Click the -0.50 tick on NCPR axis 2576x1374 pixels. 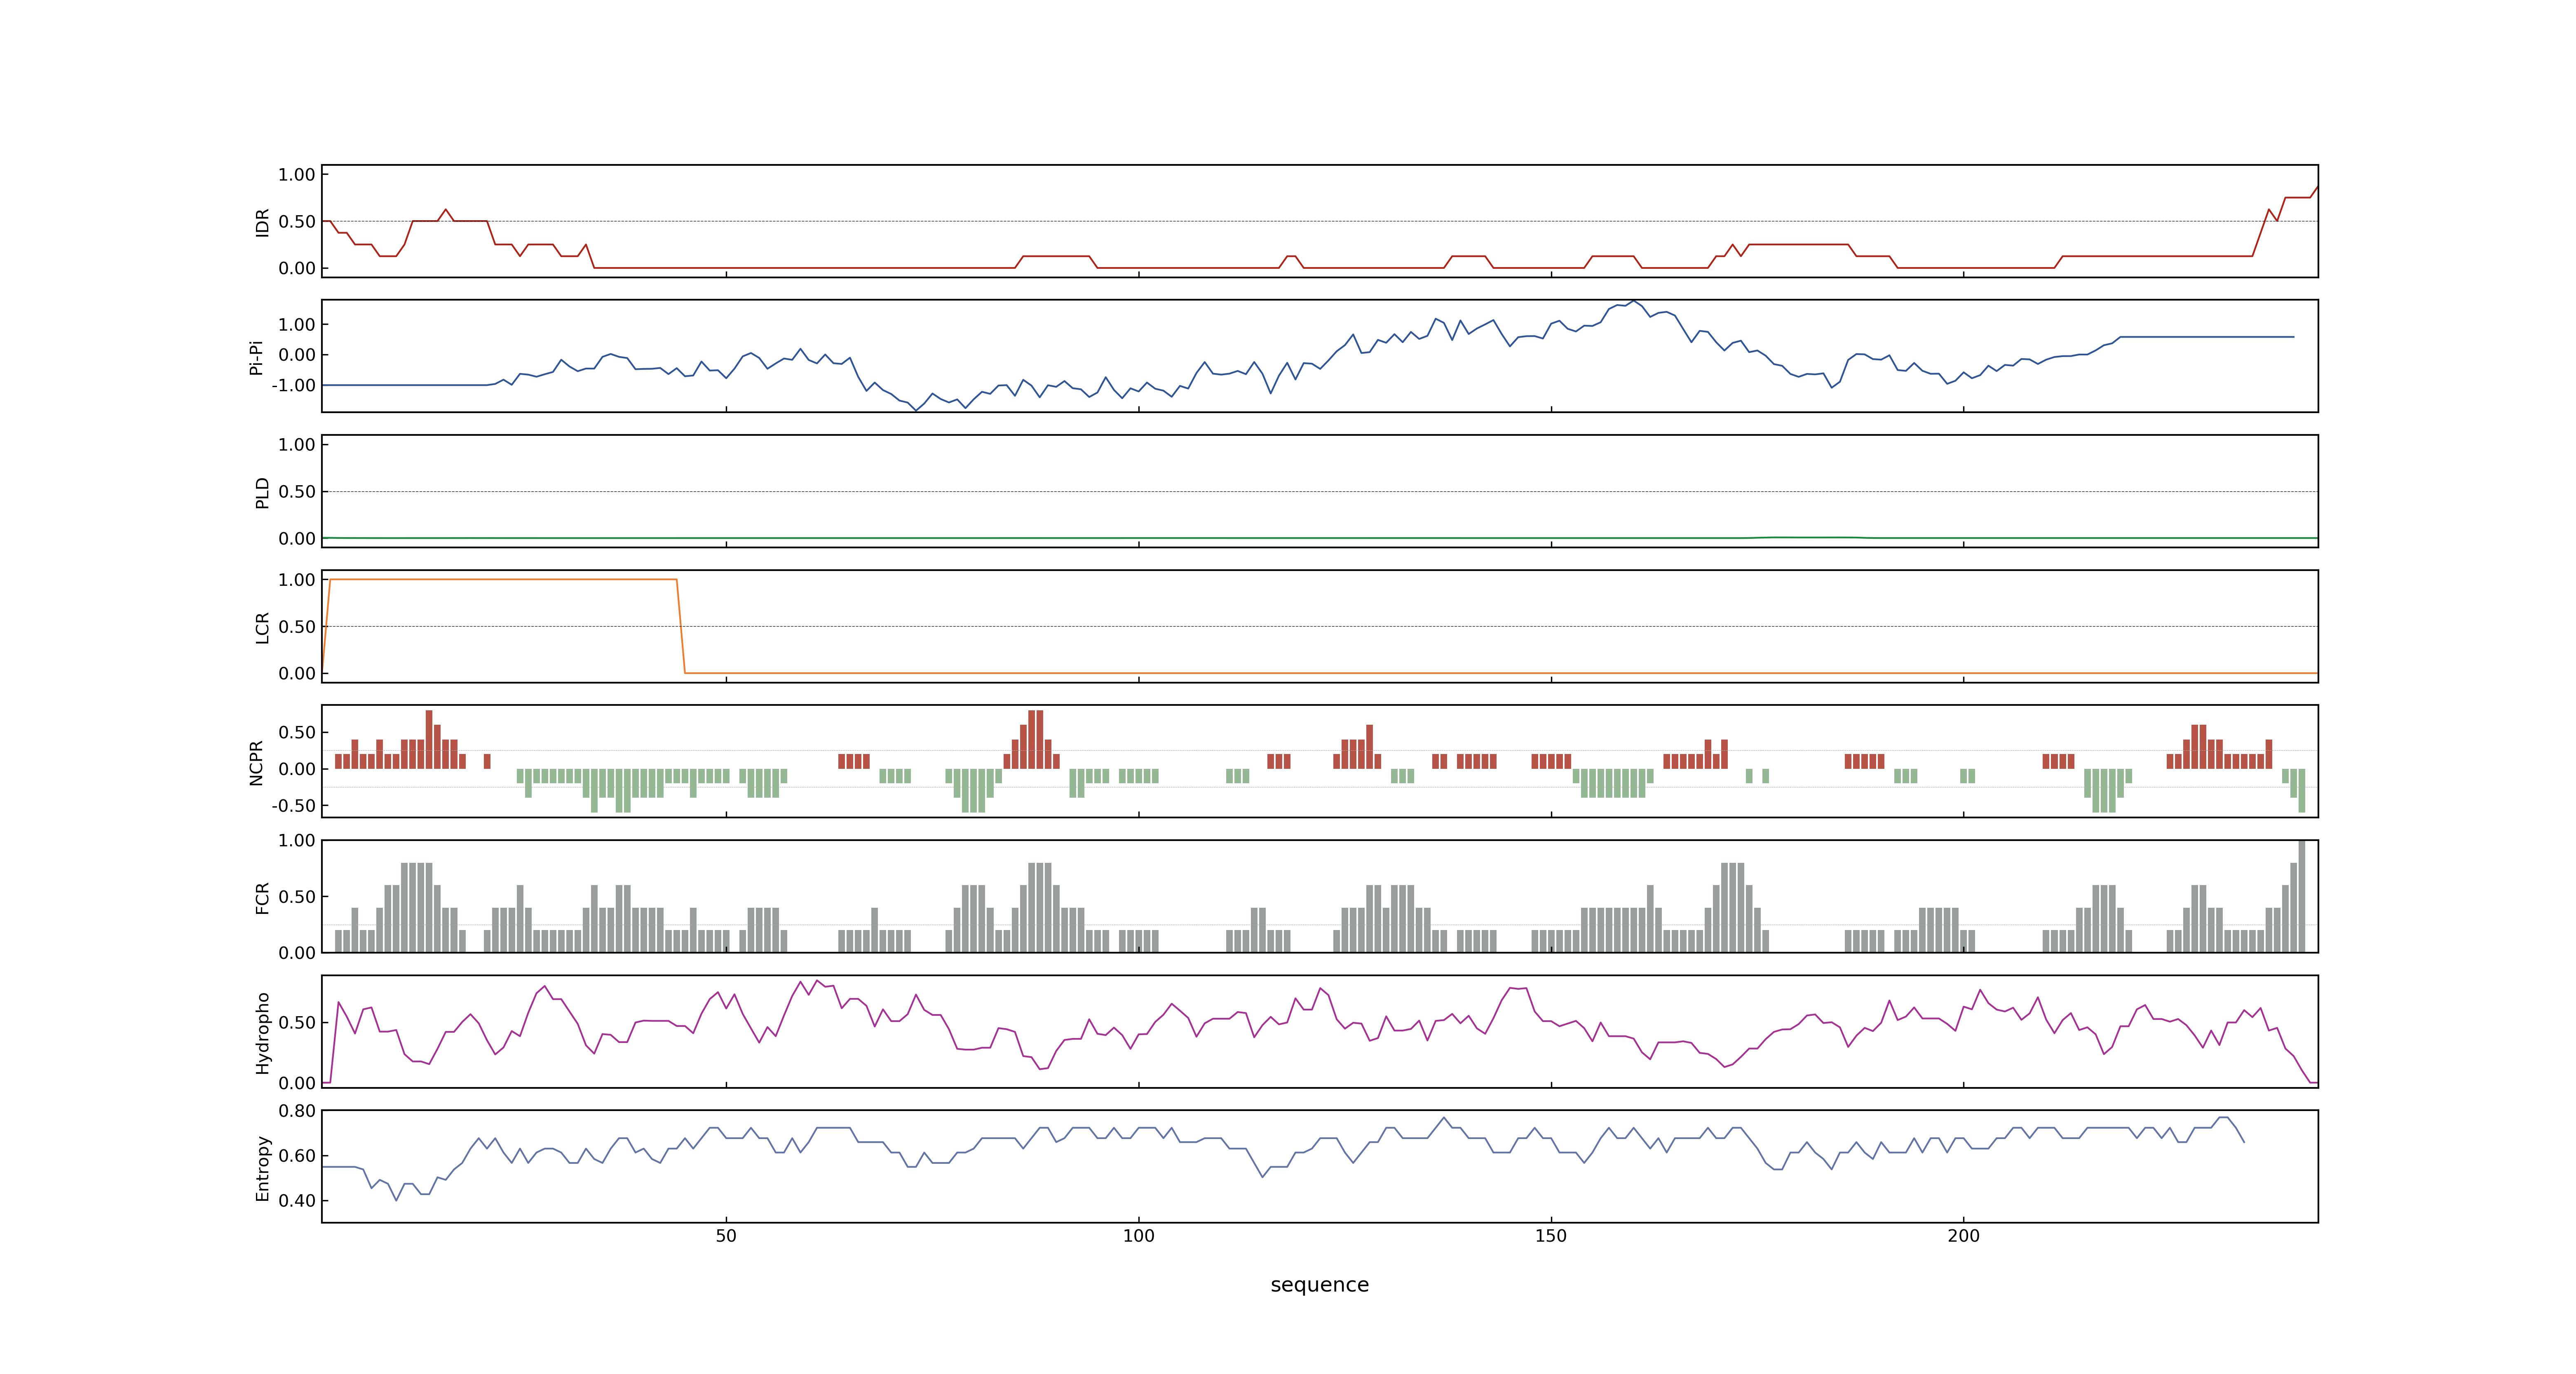[x=293, y=806]
